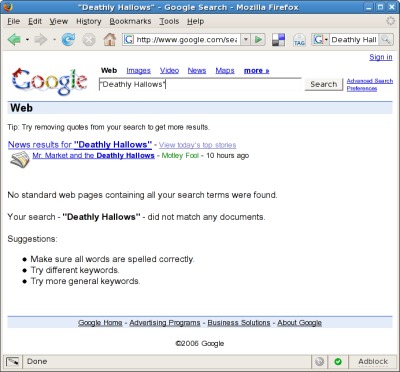
Task: Click the TAG toolbar icon
Action: click(299, 40)
